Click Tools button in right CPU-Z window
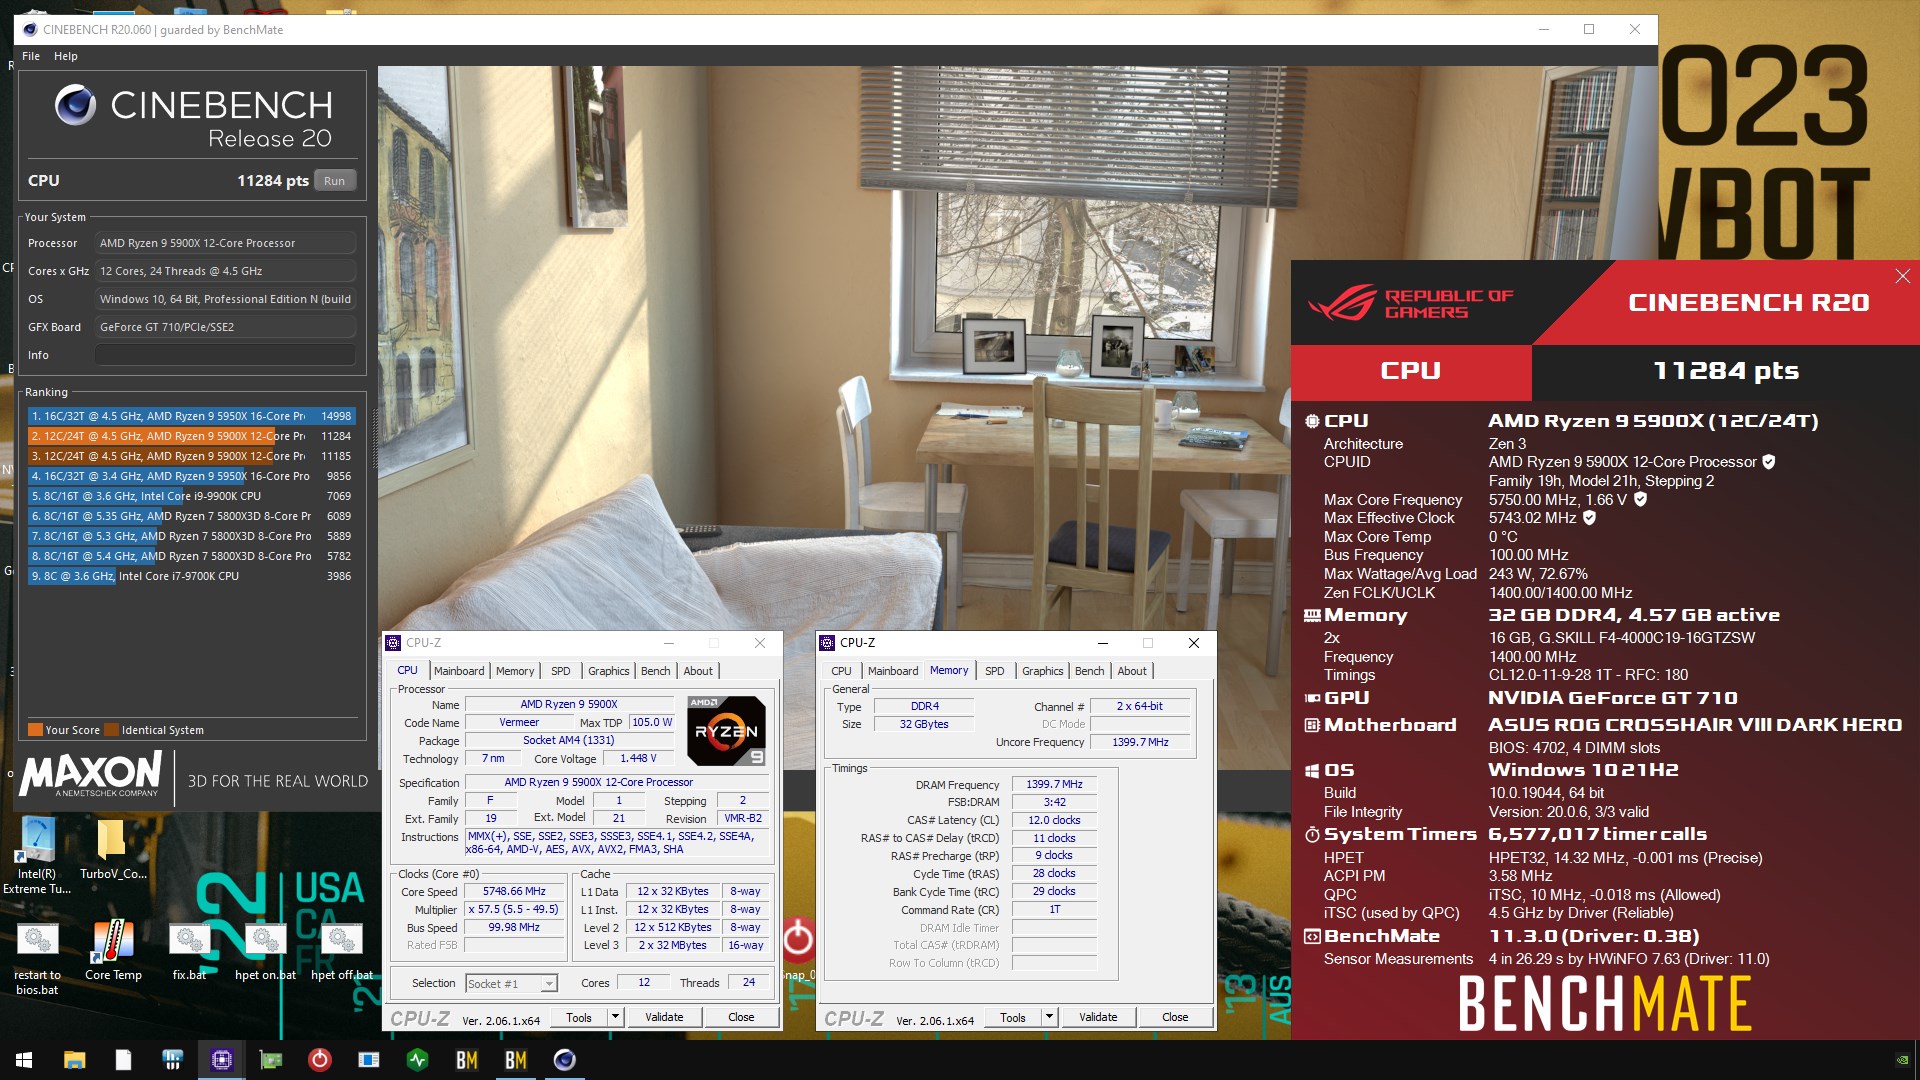 (1013, 1017)
